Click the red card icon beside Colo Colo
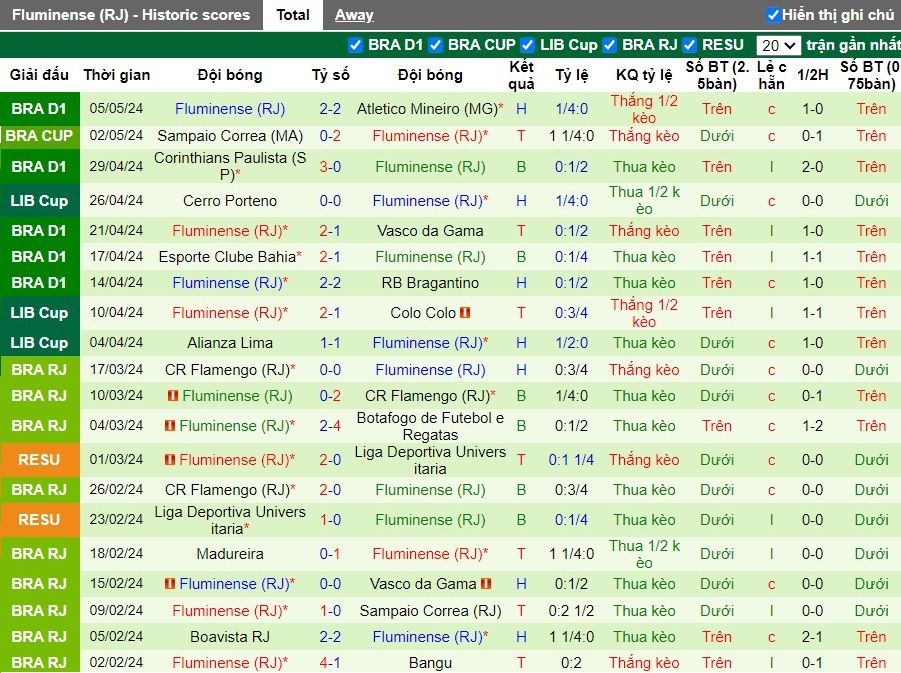Viewport: 901px width, 673px height. click(x=465, y=313)
